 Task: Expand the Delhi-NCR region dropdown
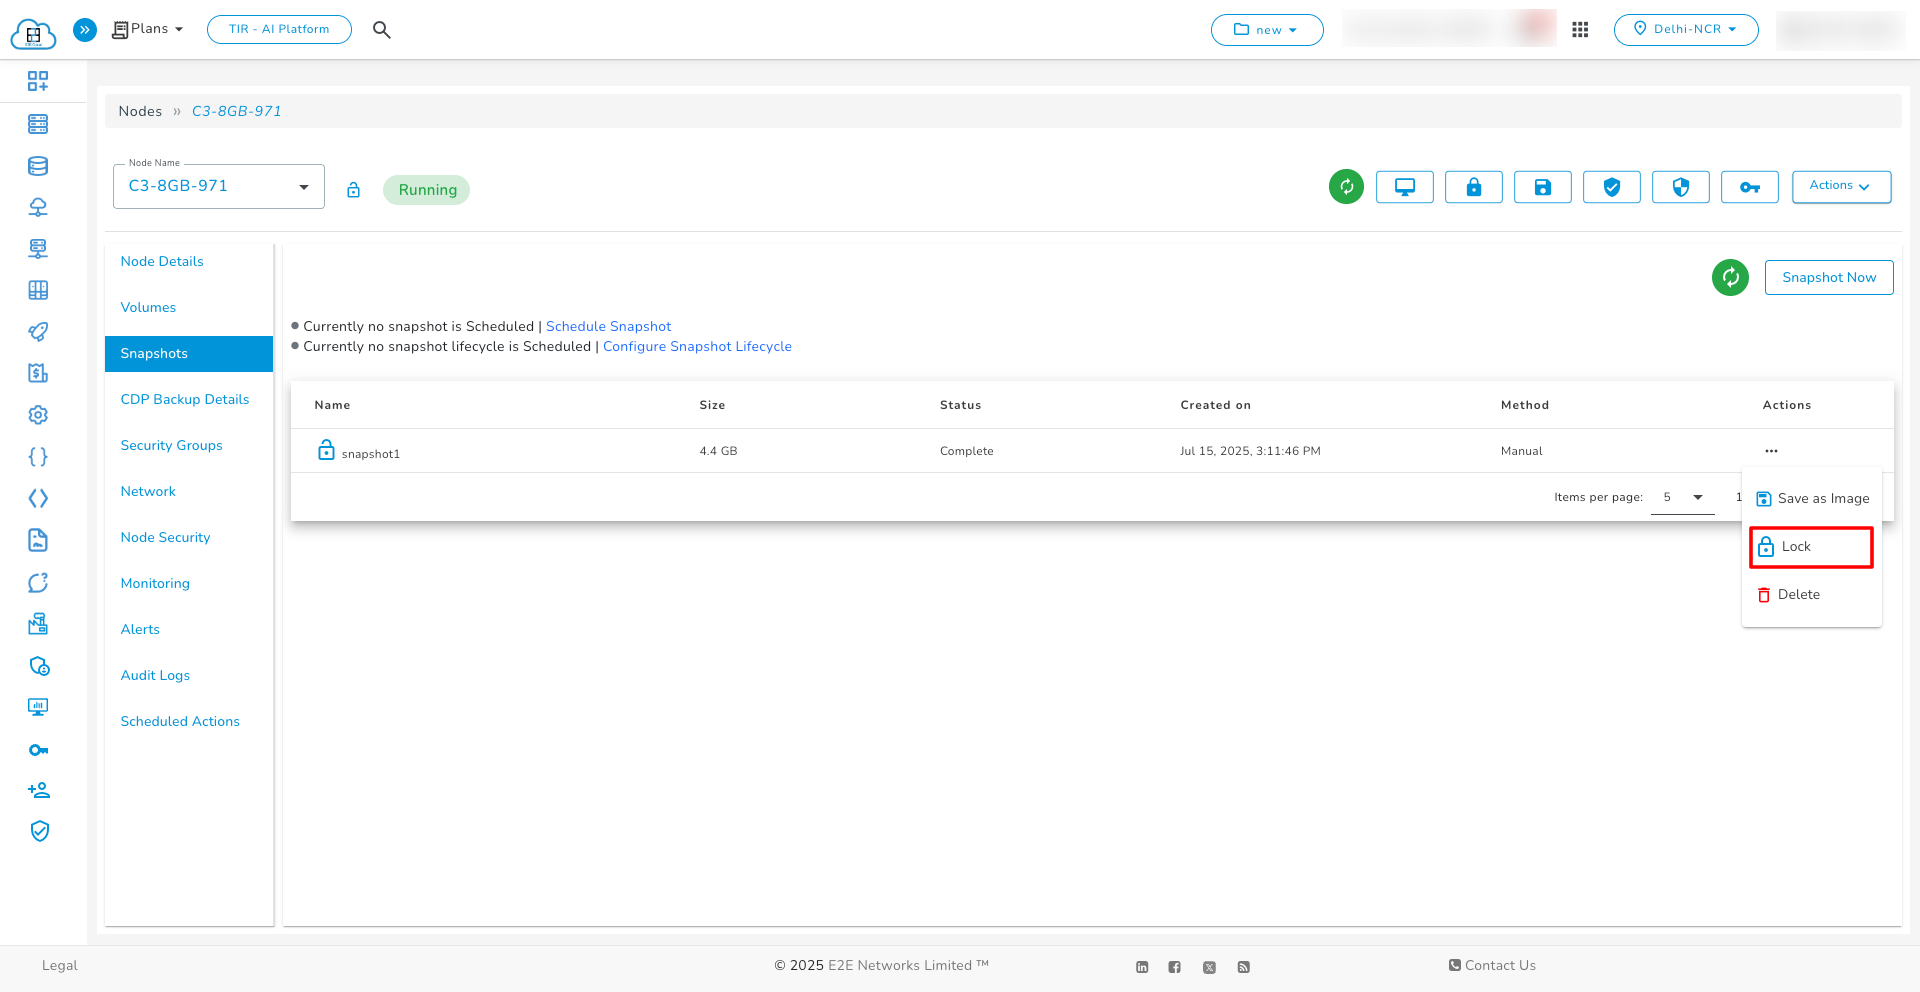pos(1686,30)
